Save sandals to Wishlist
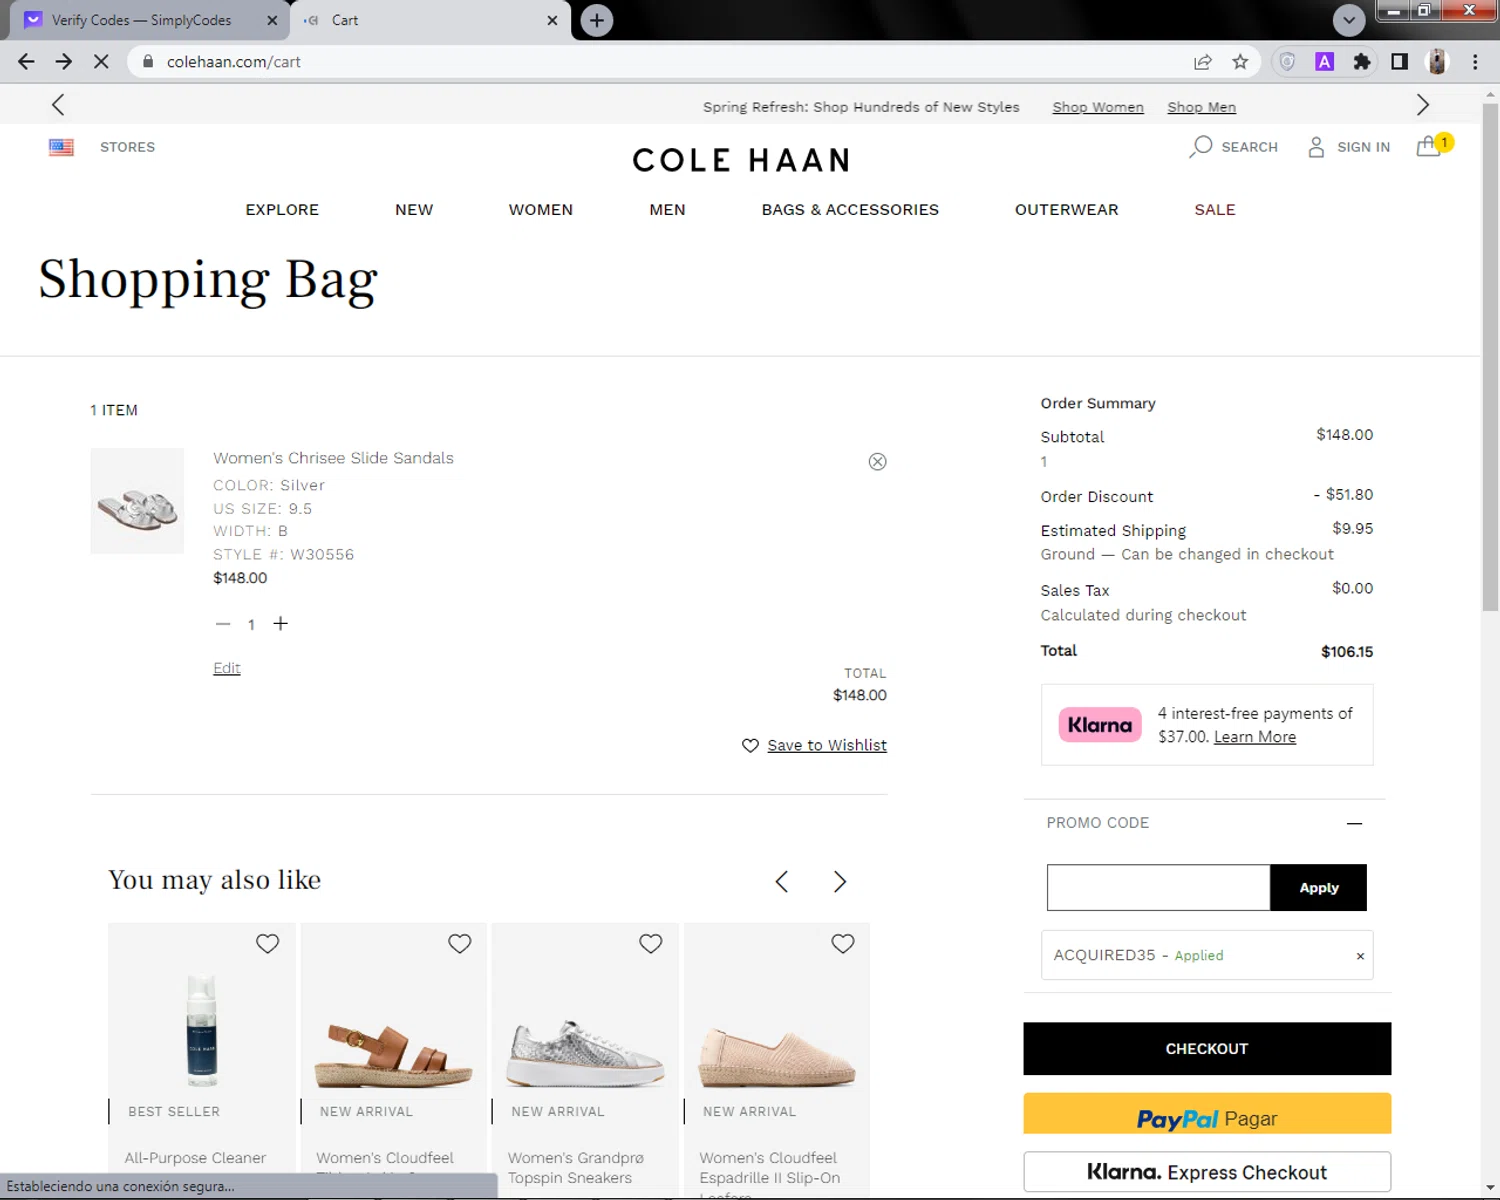Viewport: 1500px width, 1200px height. [x=814, y=745]
